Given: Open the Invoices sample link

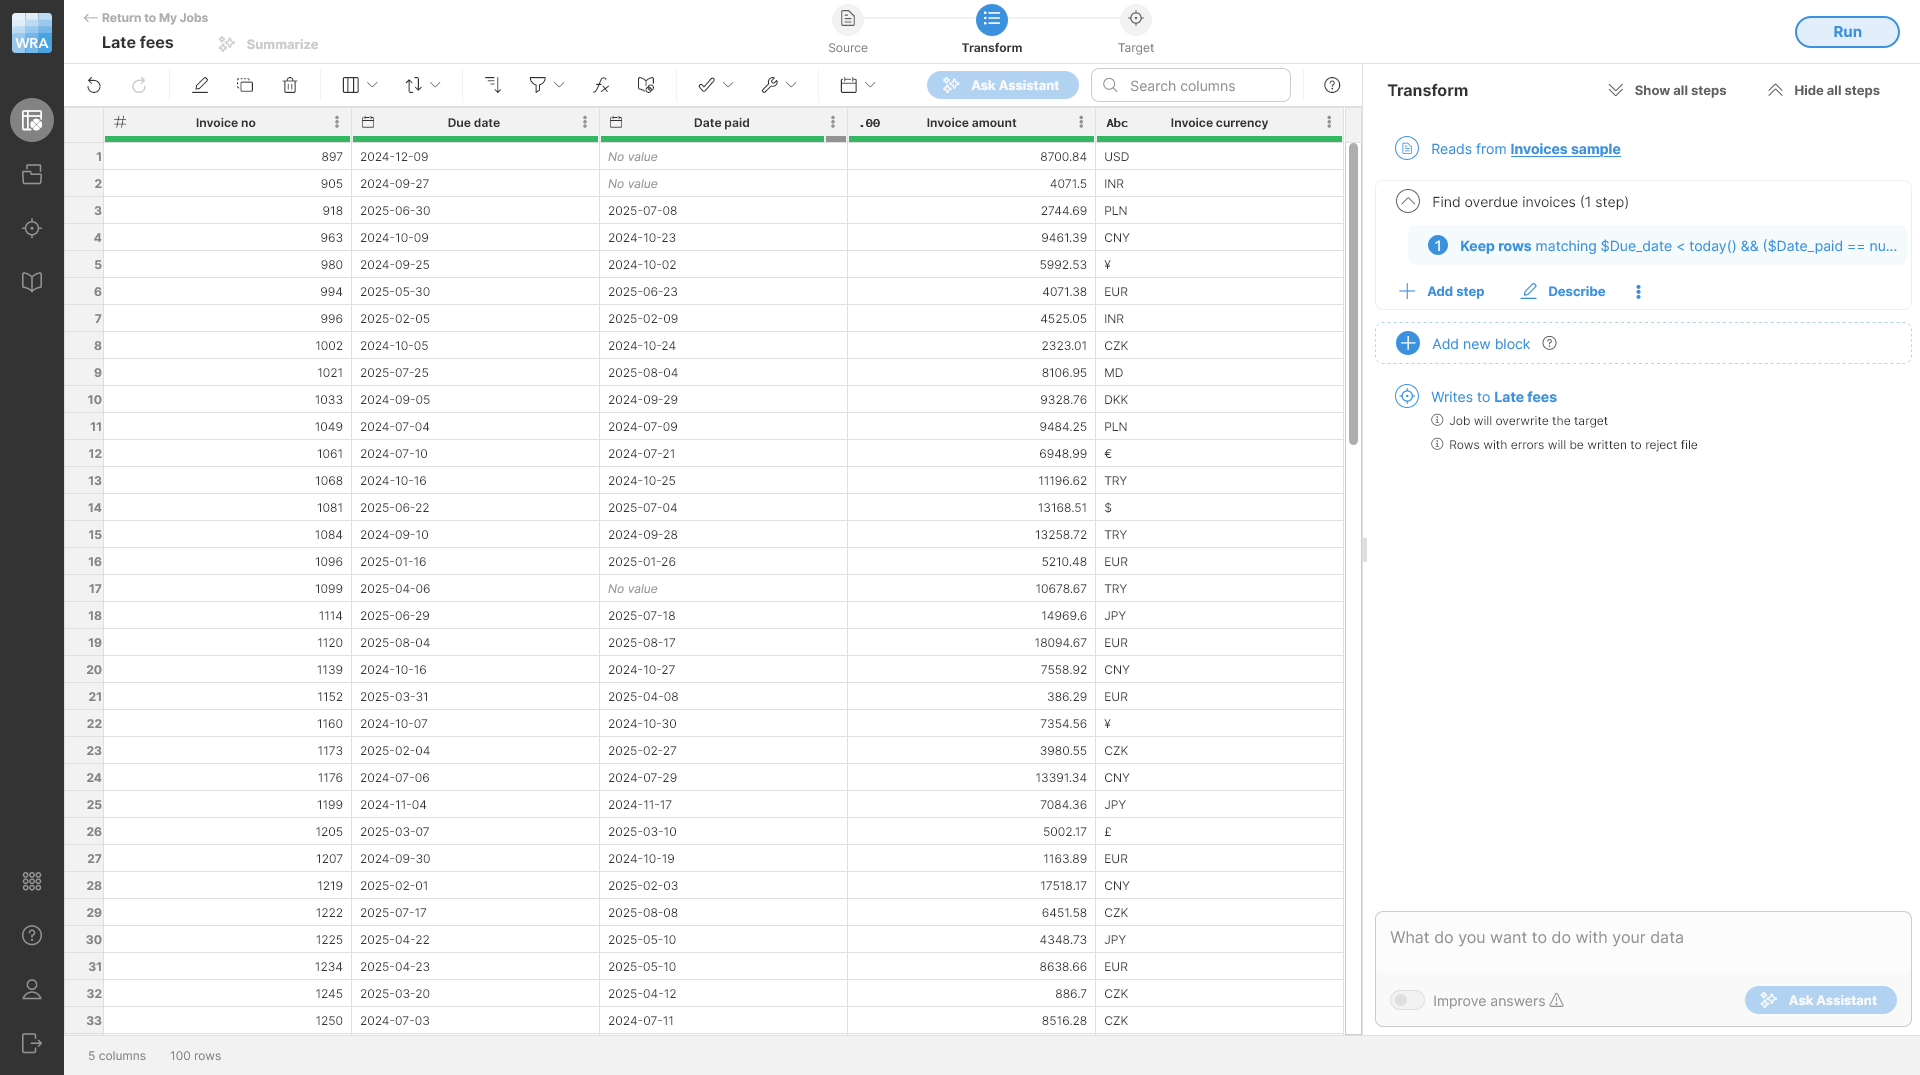Looking at the screenshot, I should (1565, 149).
